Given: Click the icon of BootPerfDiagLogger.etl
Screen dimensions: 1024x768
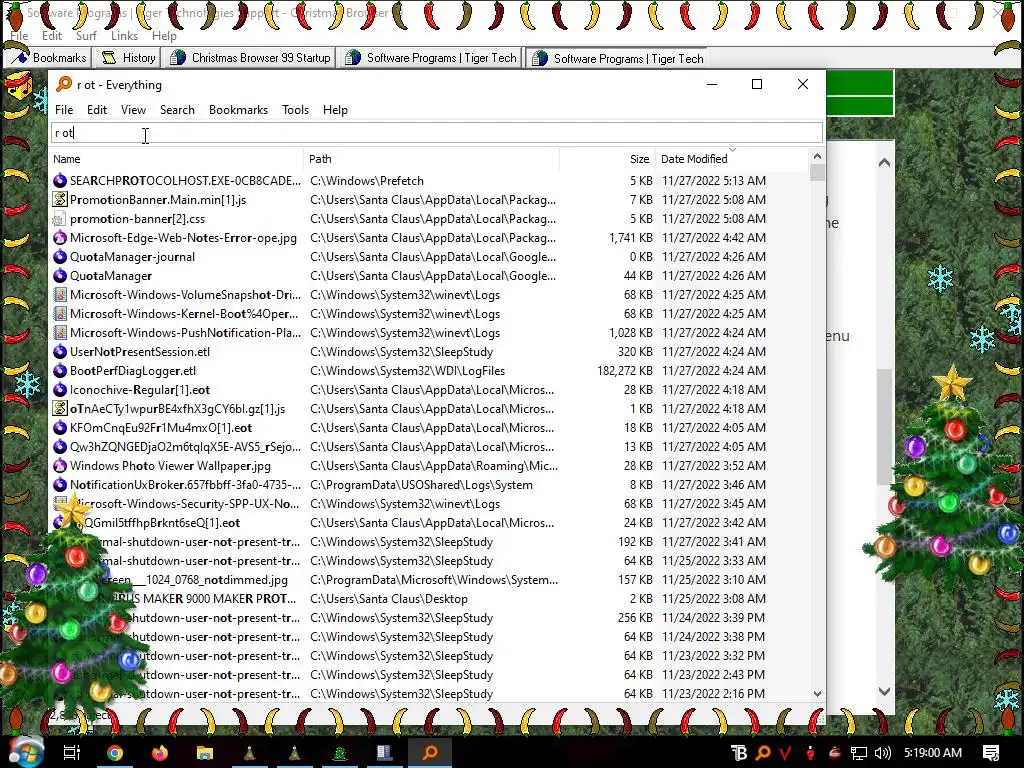Looking at the screenshot, I should click(x=60, y=370).
